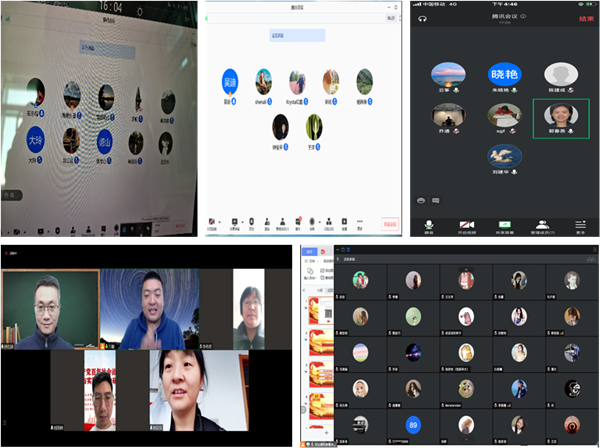Viewport: 600px width, 448px height.
Task: Tap the green share screen icon
Action: [505, 224]
